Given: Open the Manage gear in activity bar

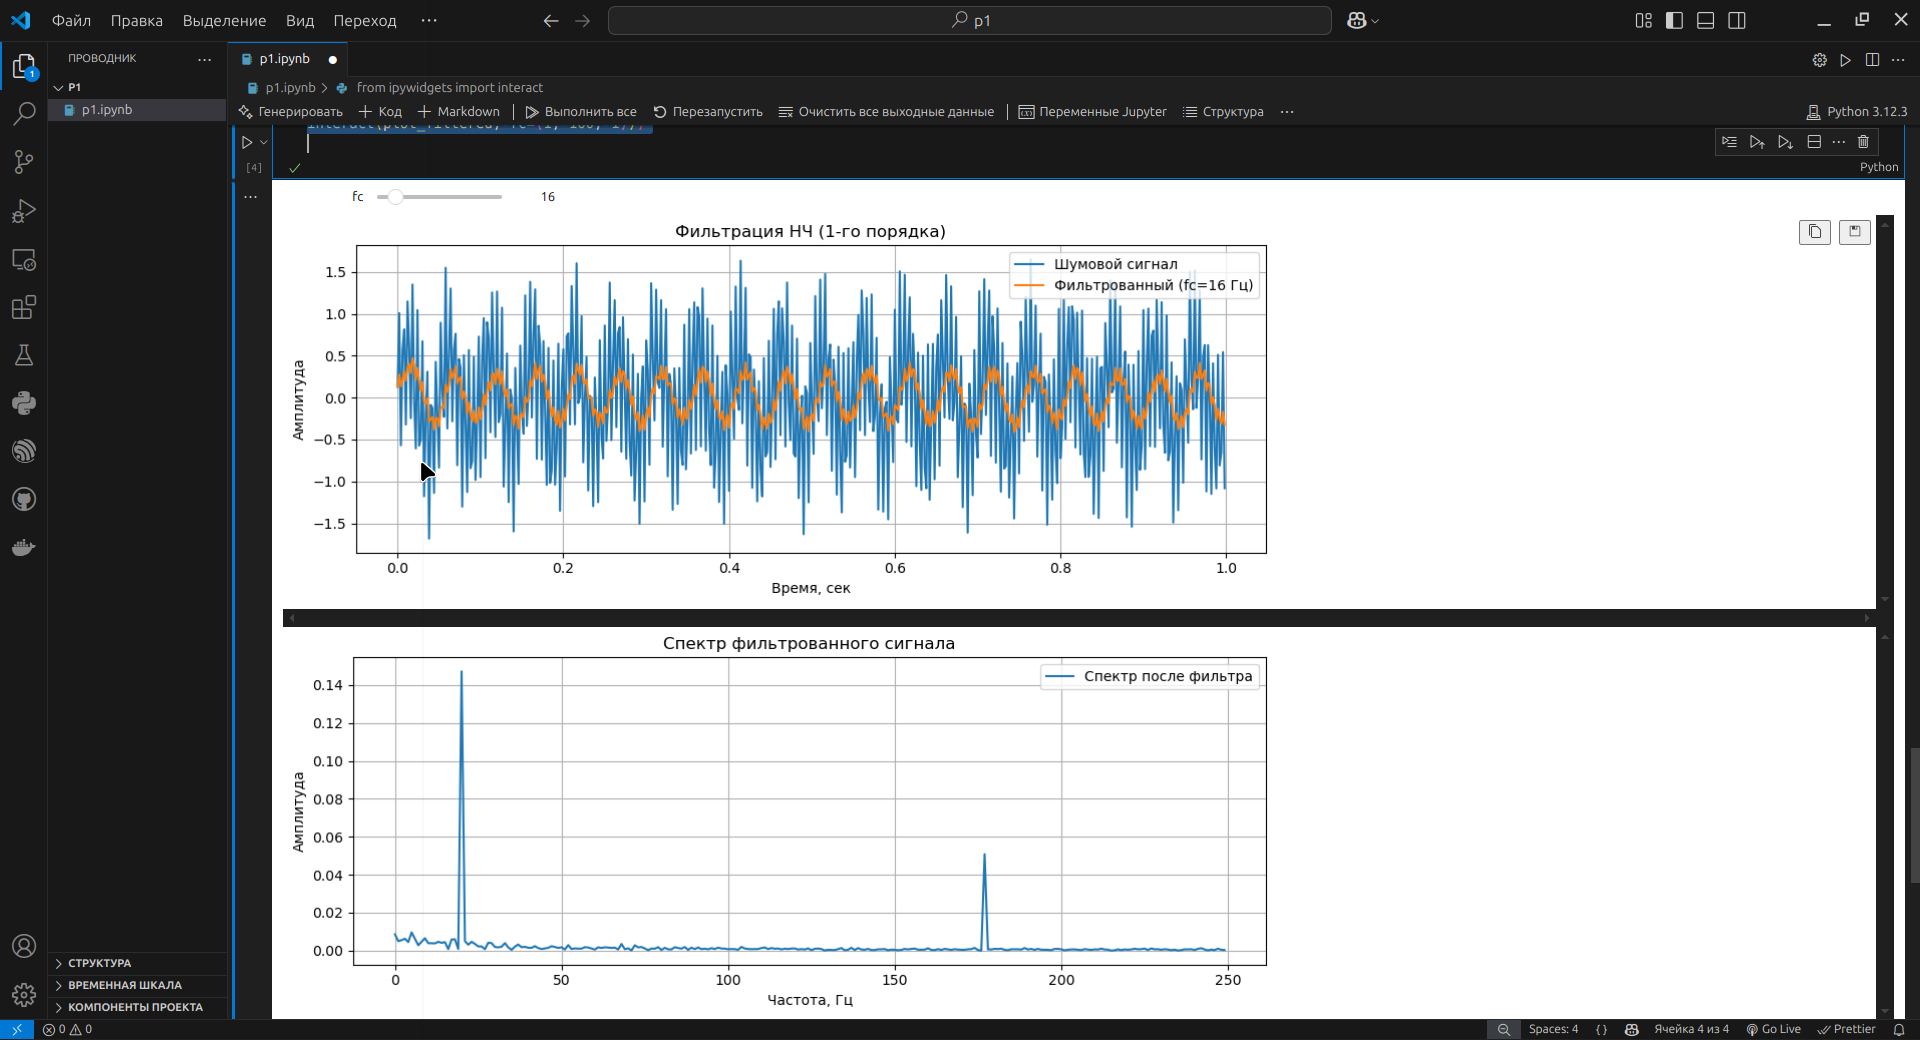Looking at the screenshot, I should [x=24, y=994].
